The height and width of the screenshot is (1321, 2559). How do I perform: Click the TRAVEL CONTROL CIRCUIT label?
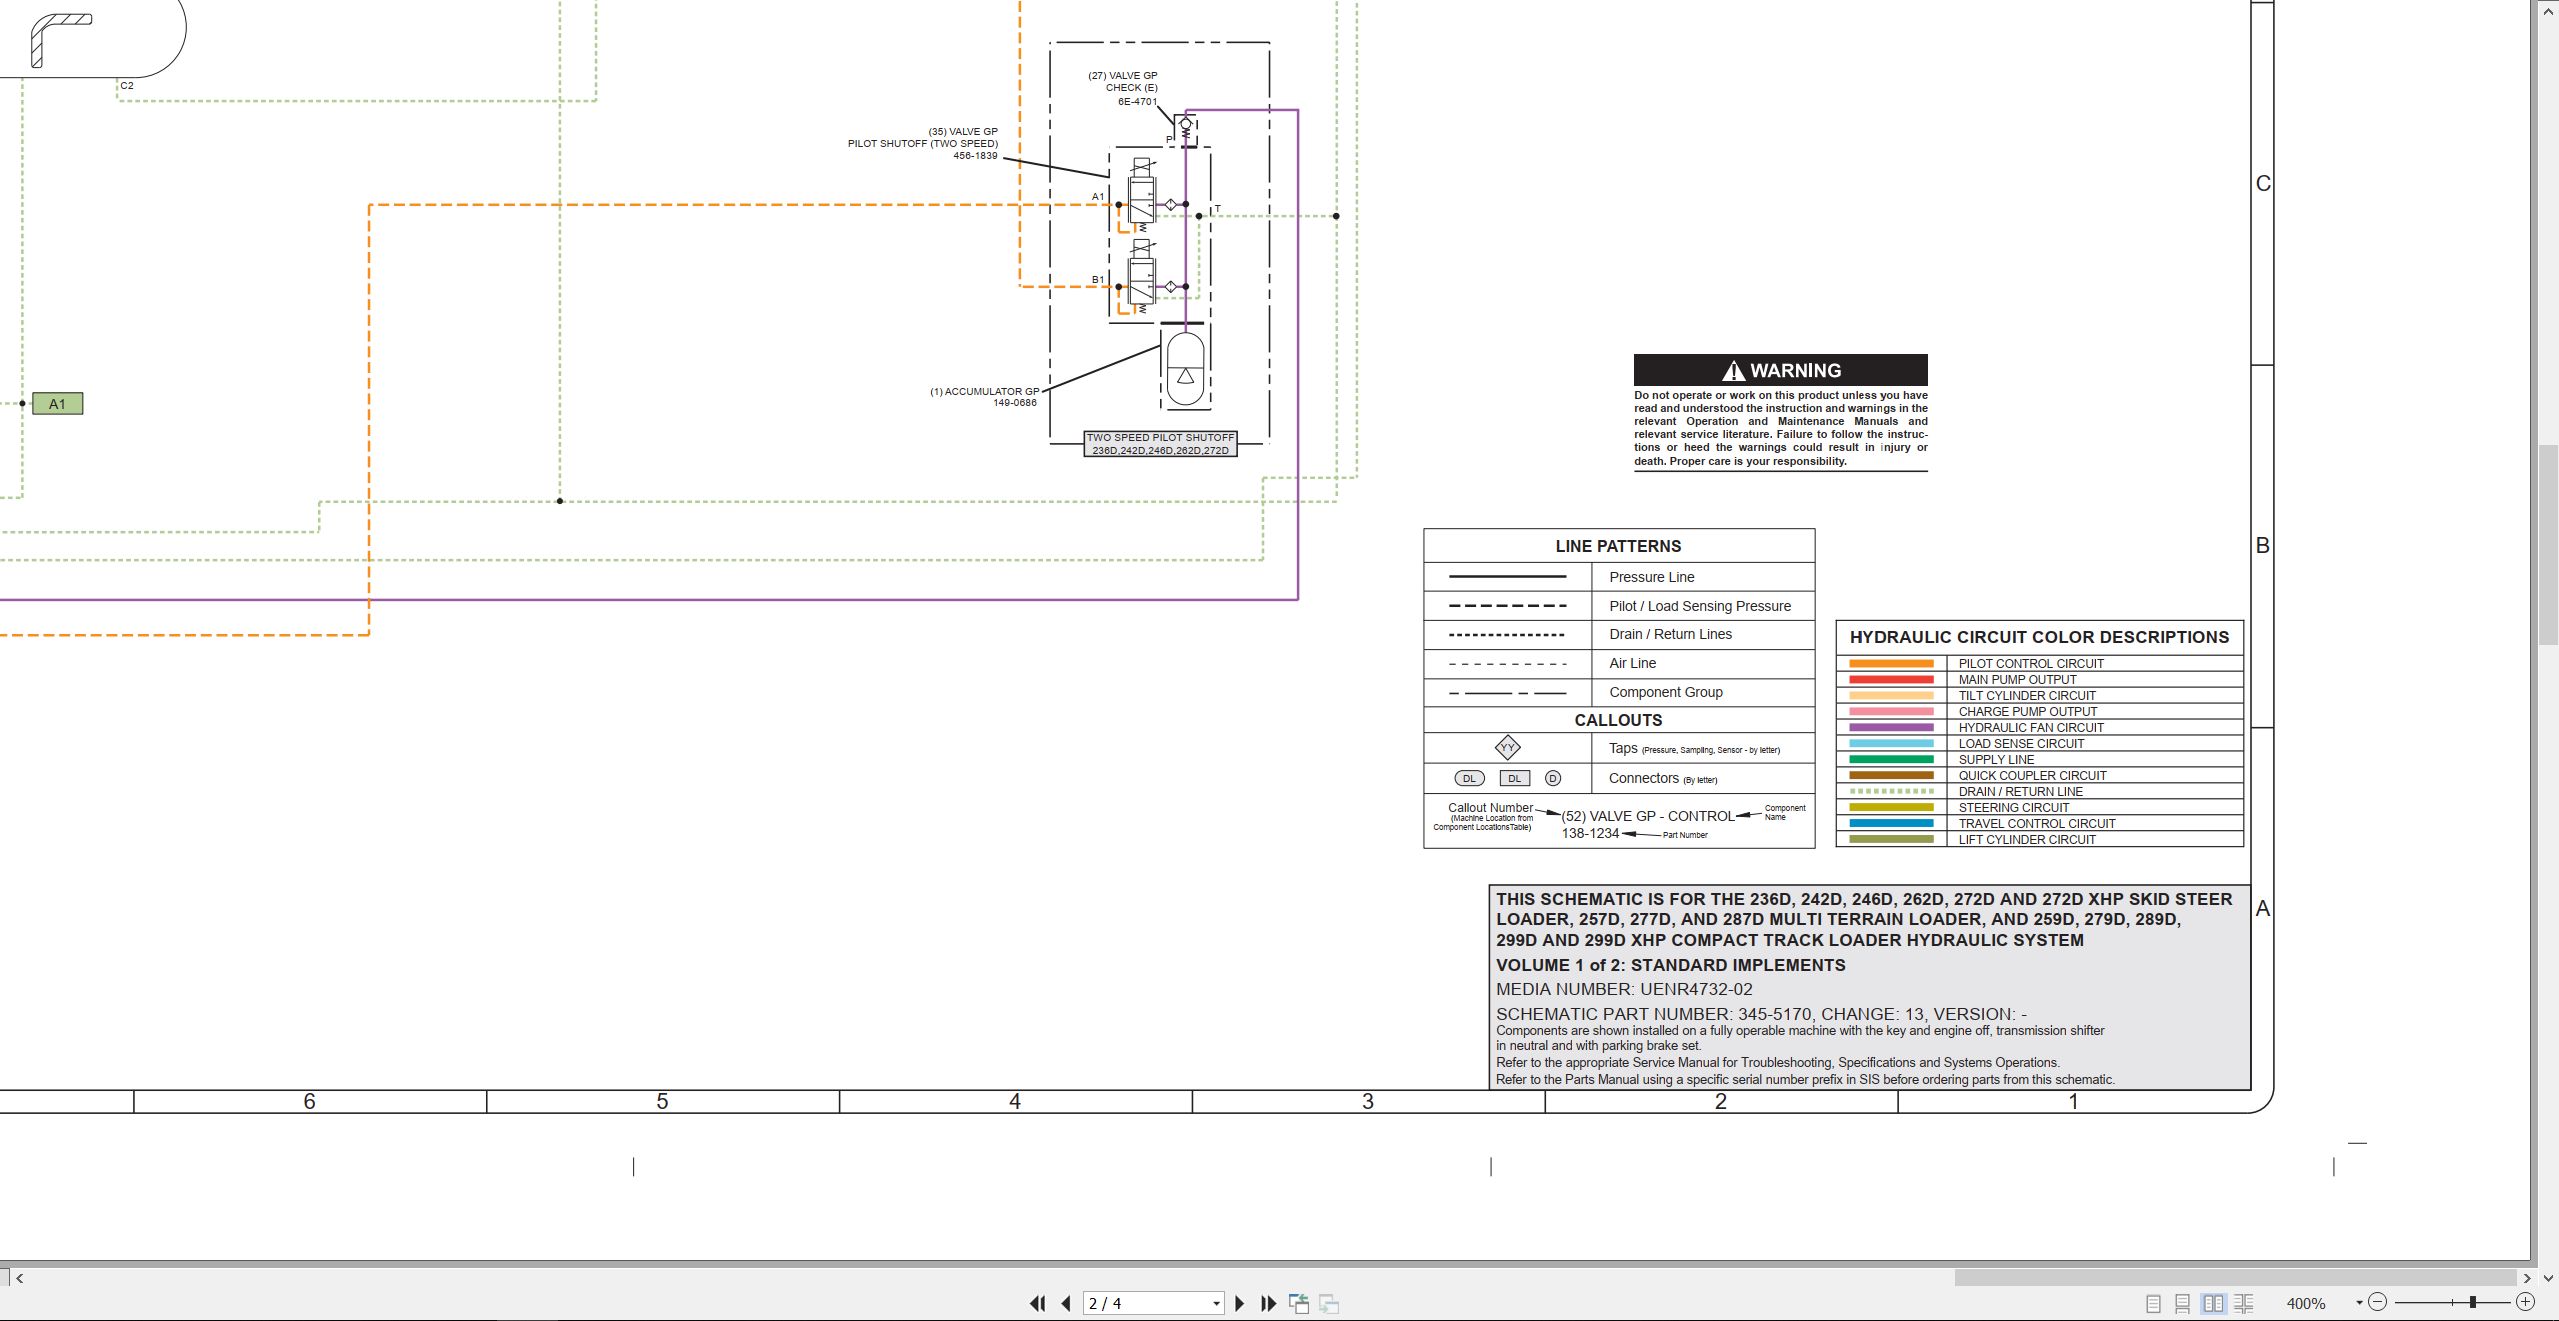click(2037, 824)
